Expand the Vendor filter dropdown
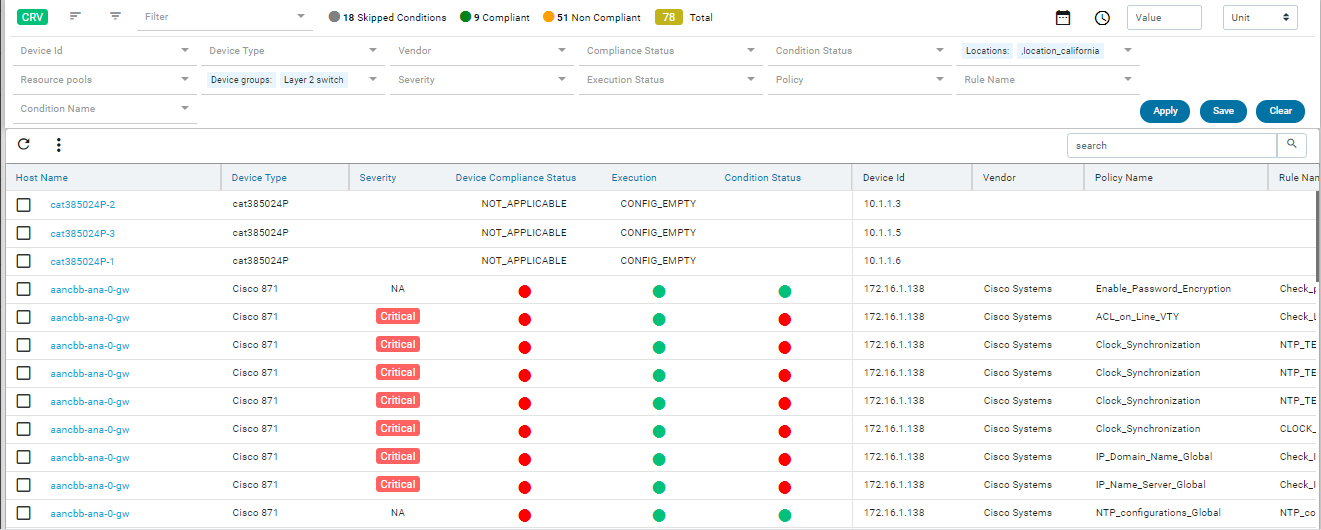Screen dimensions: 1321x530 pos(562,50)
